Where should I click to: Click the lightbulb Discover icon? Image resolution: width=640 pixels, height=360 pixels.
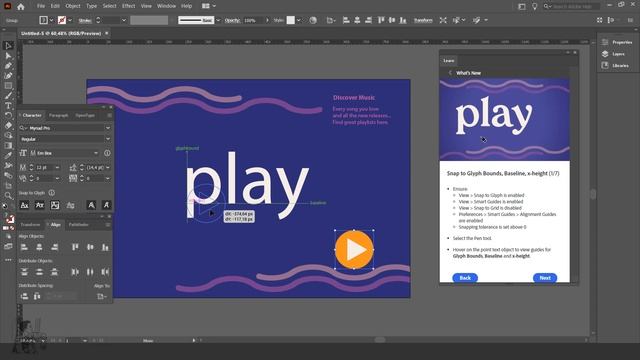pos(534,7)
